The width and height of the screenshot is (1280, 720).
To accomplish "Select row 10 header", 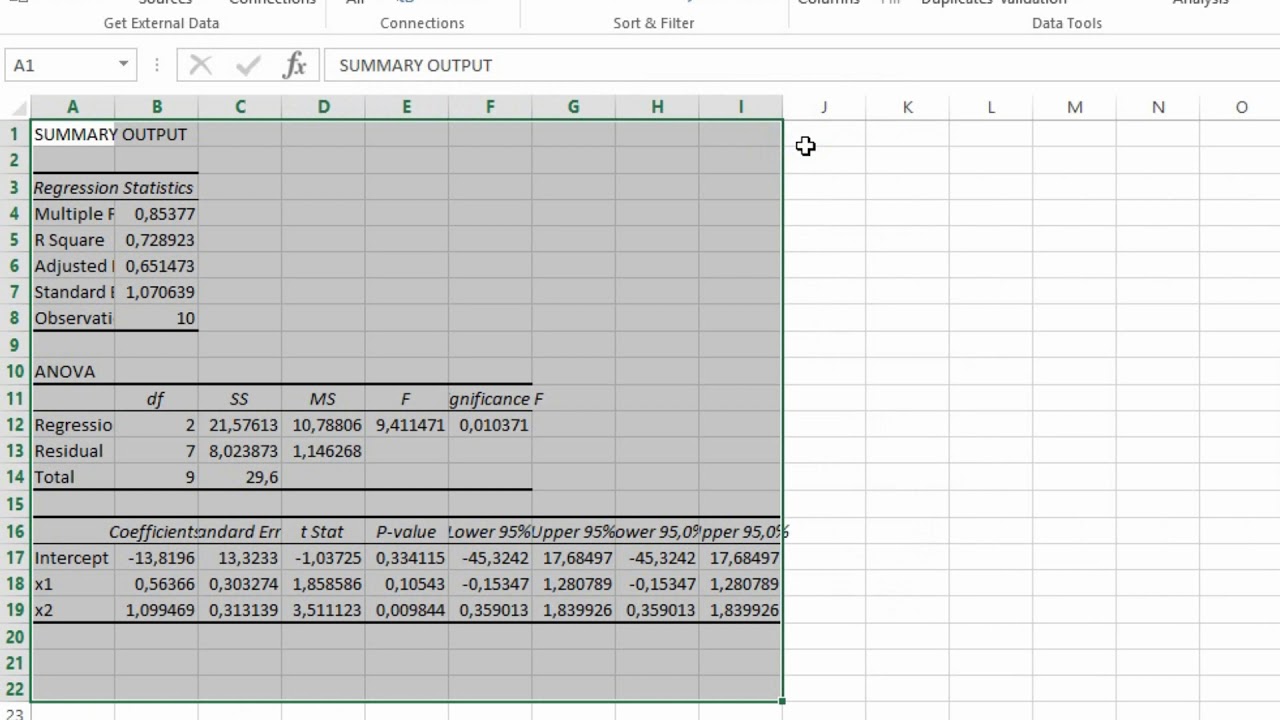I will pyautogui.click(x=15, y=371).
